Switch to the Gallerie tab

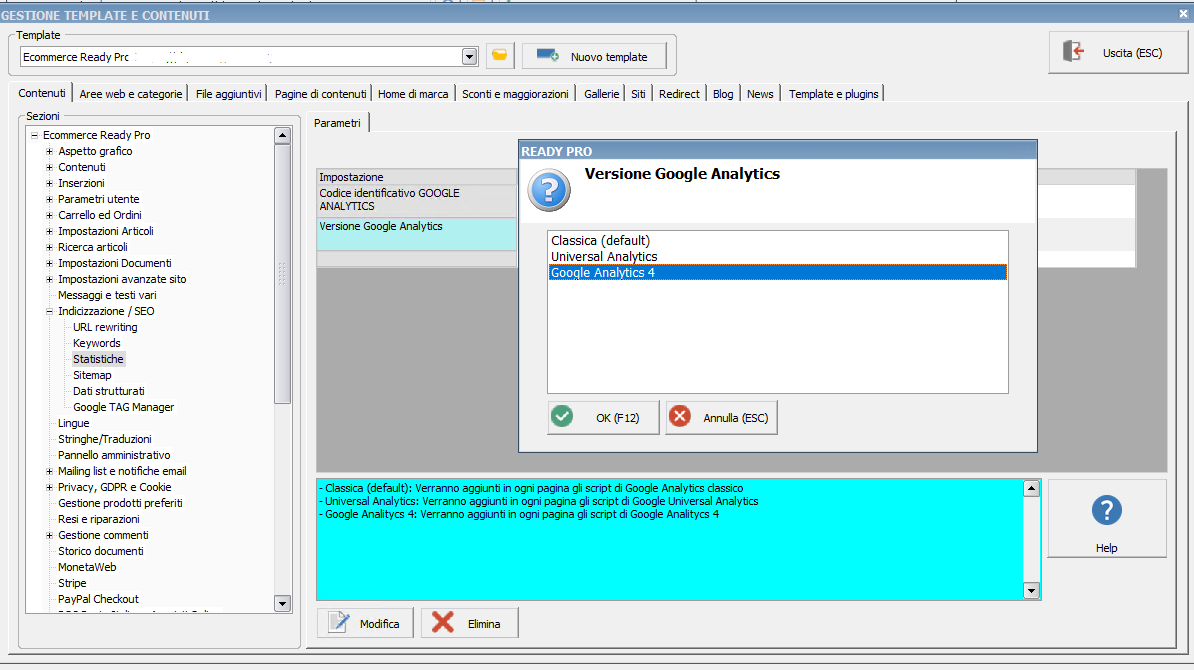click(602, 94)
